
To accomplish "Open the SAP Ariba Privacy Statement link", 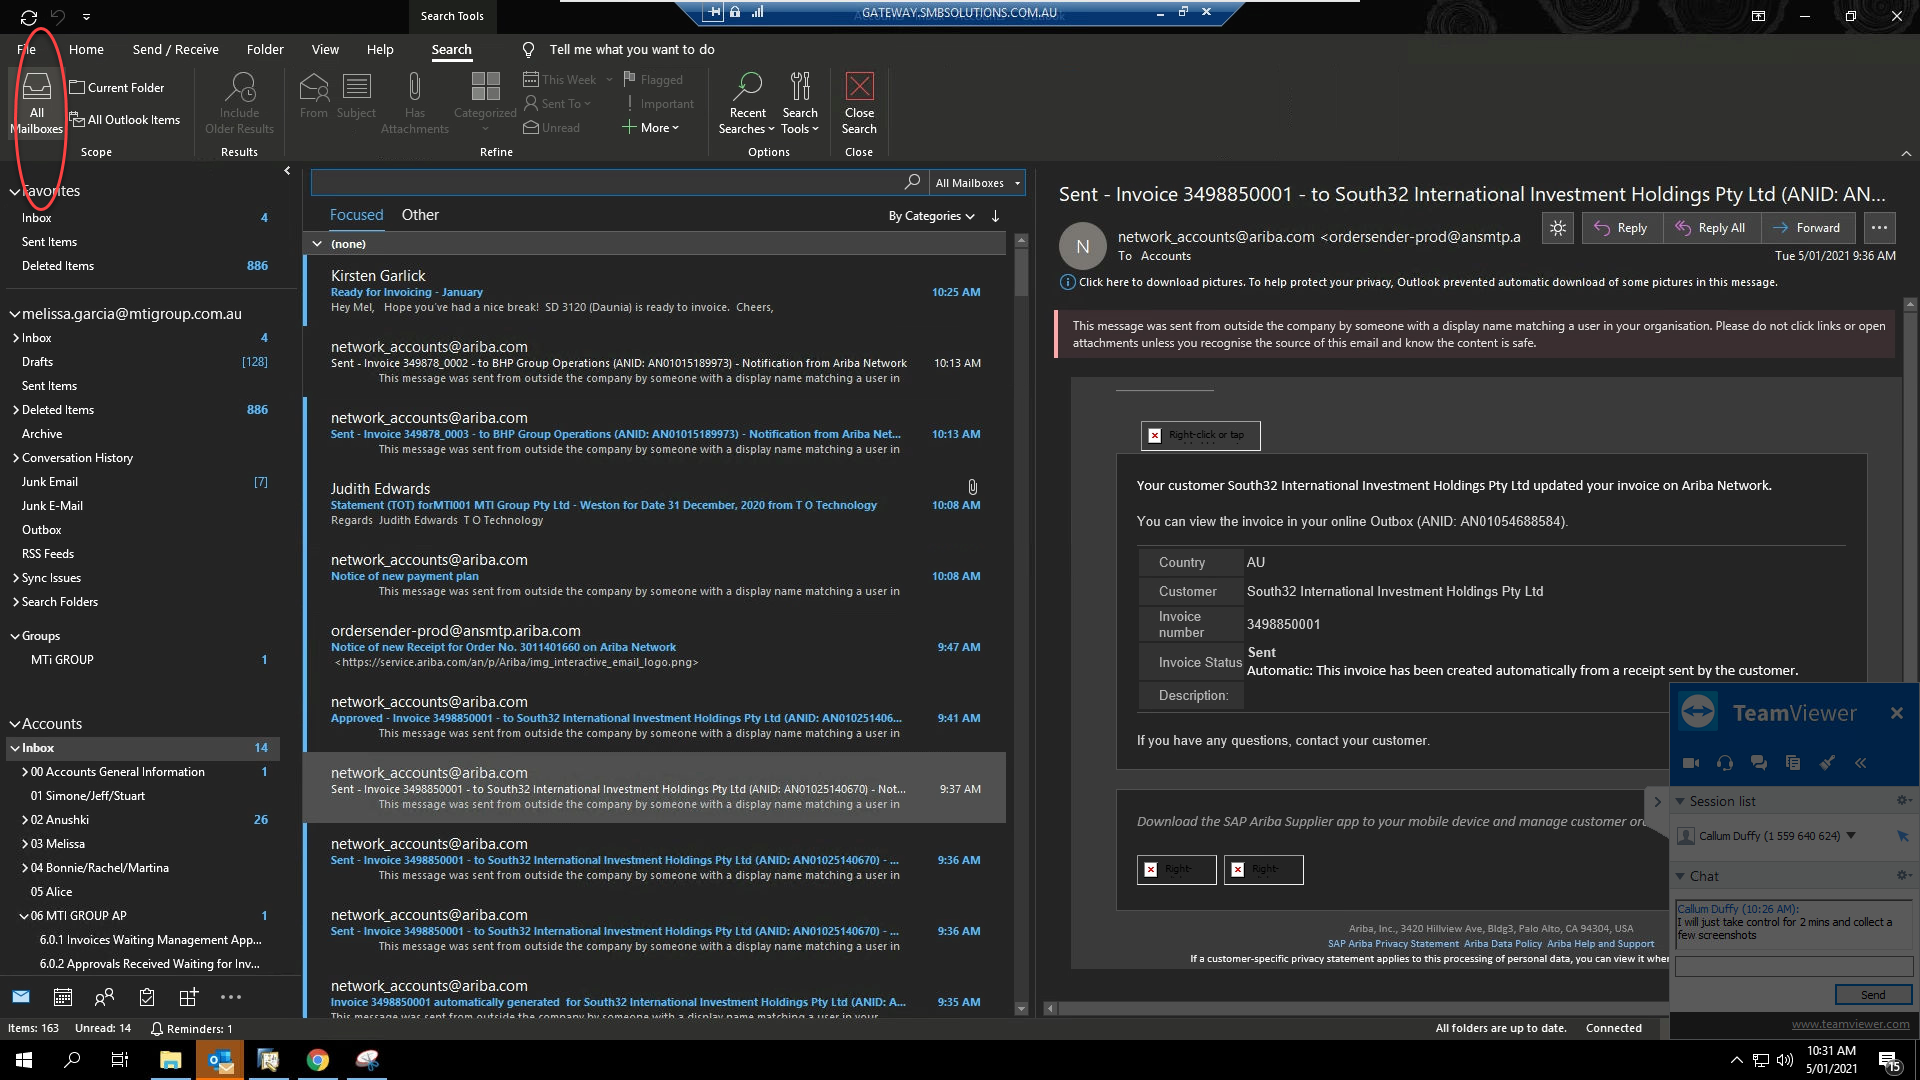I will [x=1393, y=944].
